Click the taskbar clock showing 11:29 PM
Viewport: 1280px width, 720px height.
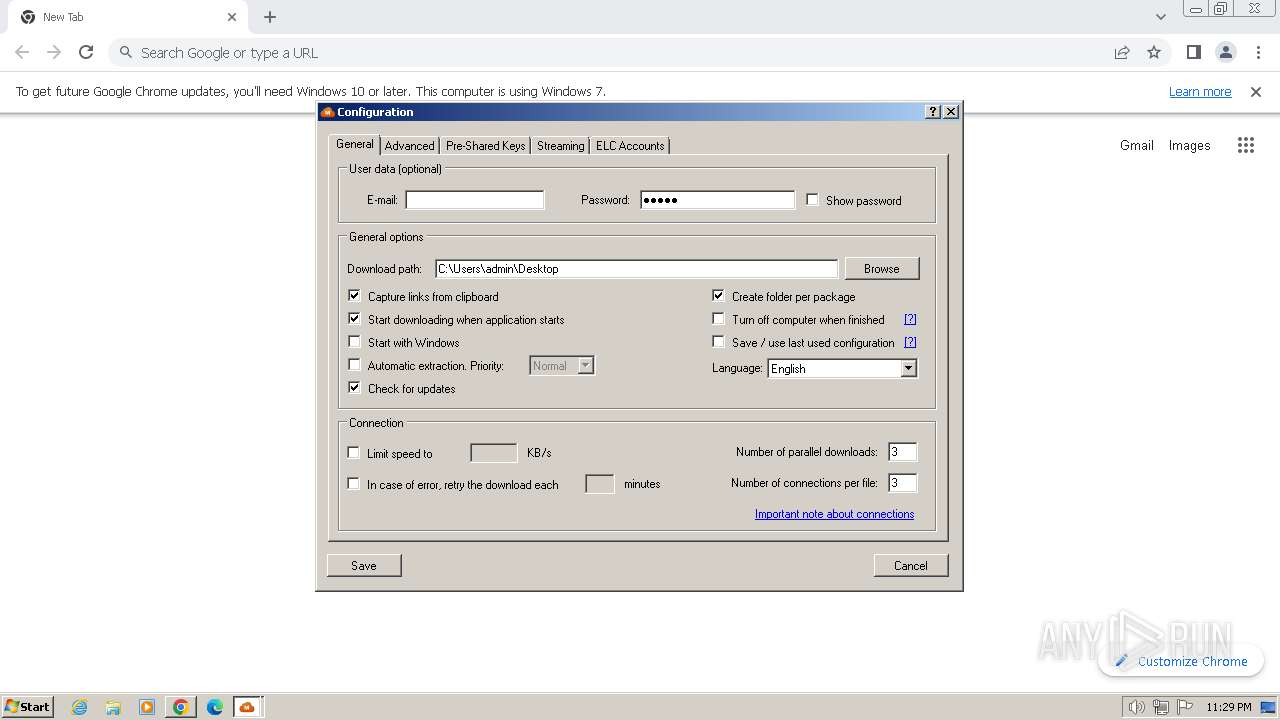pyautogui.click(x=1228, y=707)
